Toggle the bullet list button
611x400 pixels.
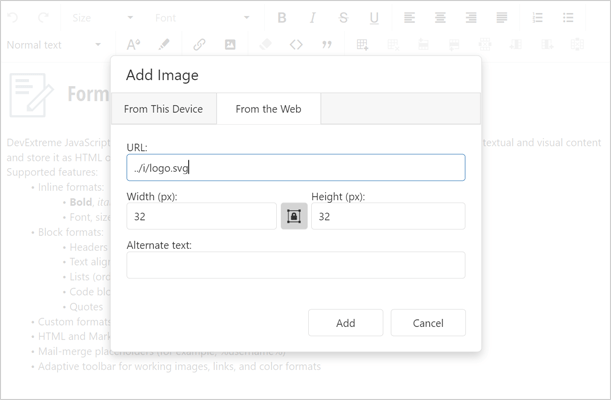click(568, 18)
